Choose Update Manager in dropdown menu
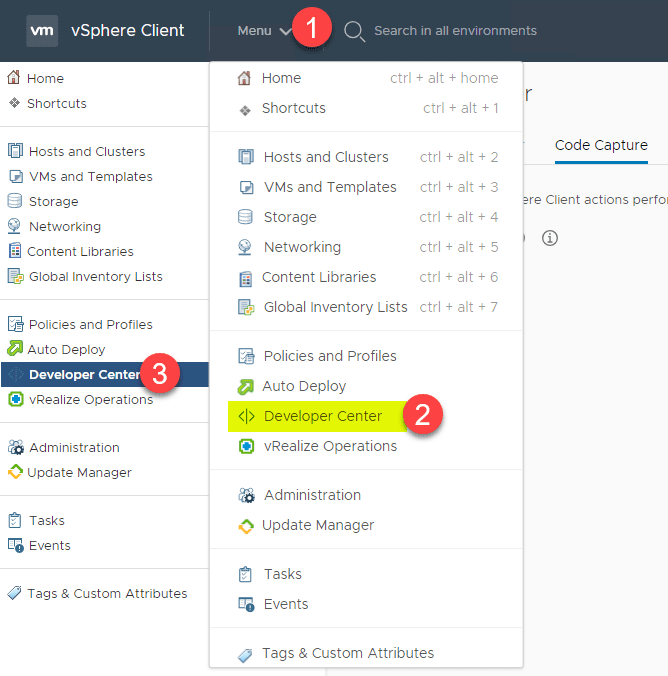The width and height of the screenshot is (668, 676). pos(367,525)
